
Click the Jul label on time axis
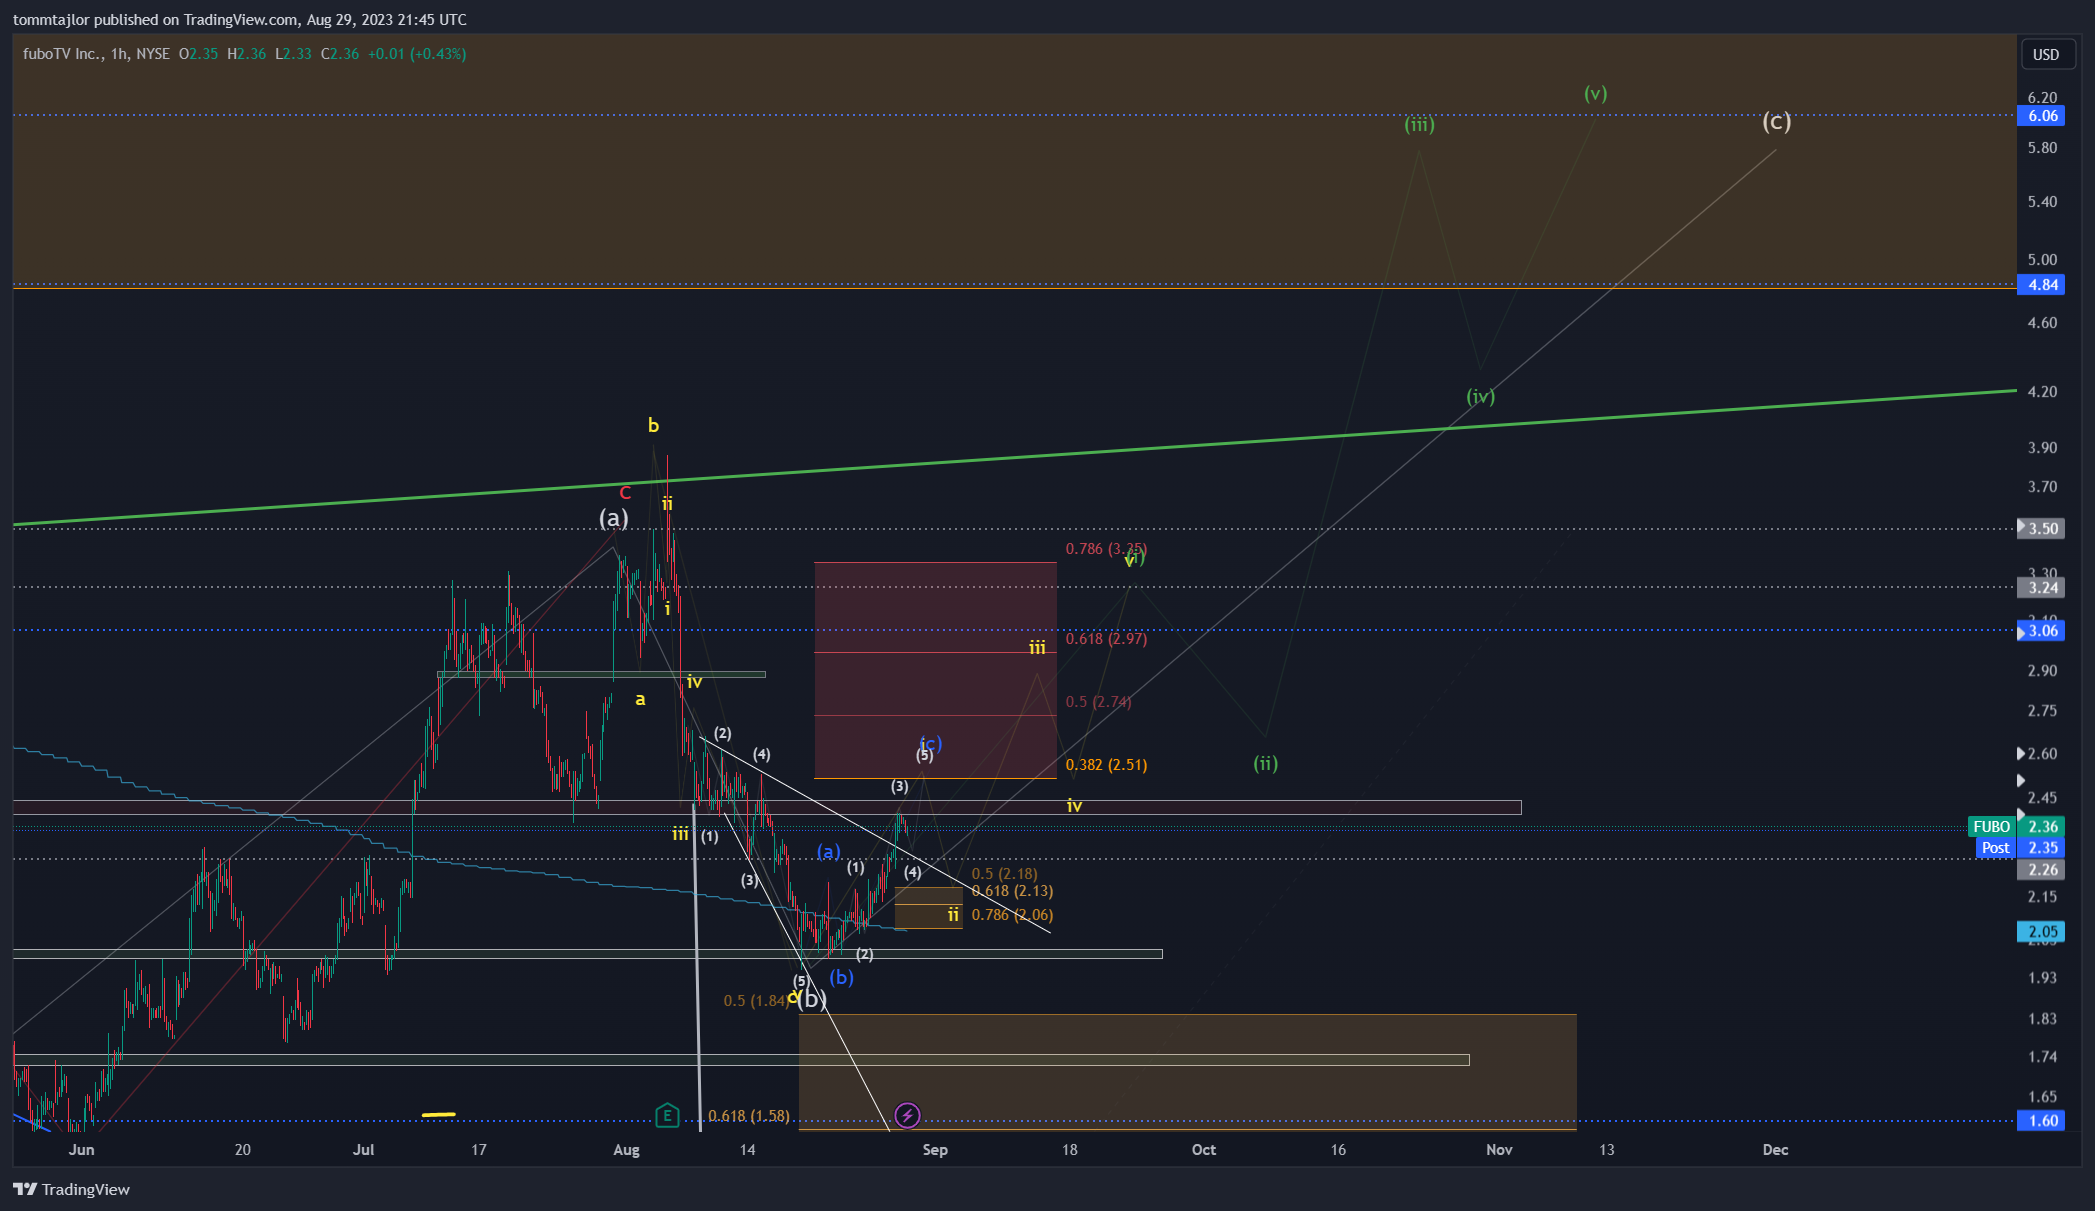[x=364, y=1150]
